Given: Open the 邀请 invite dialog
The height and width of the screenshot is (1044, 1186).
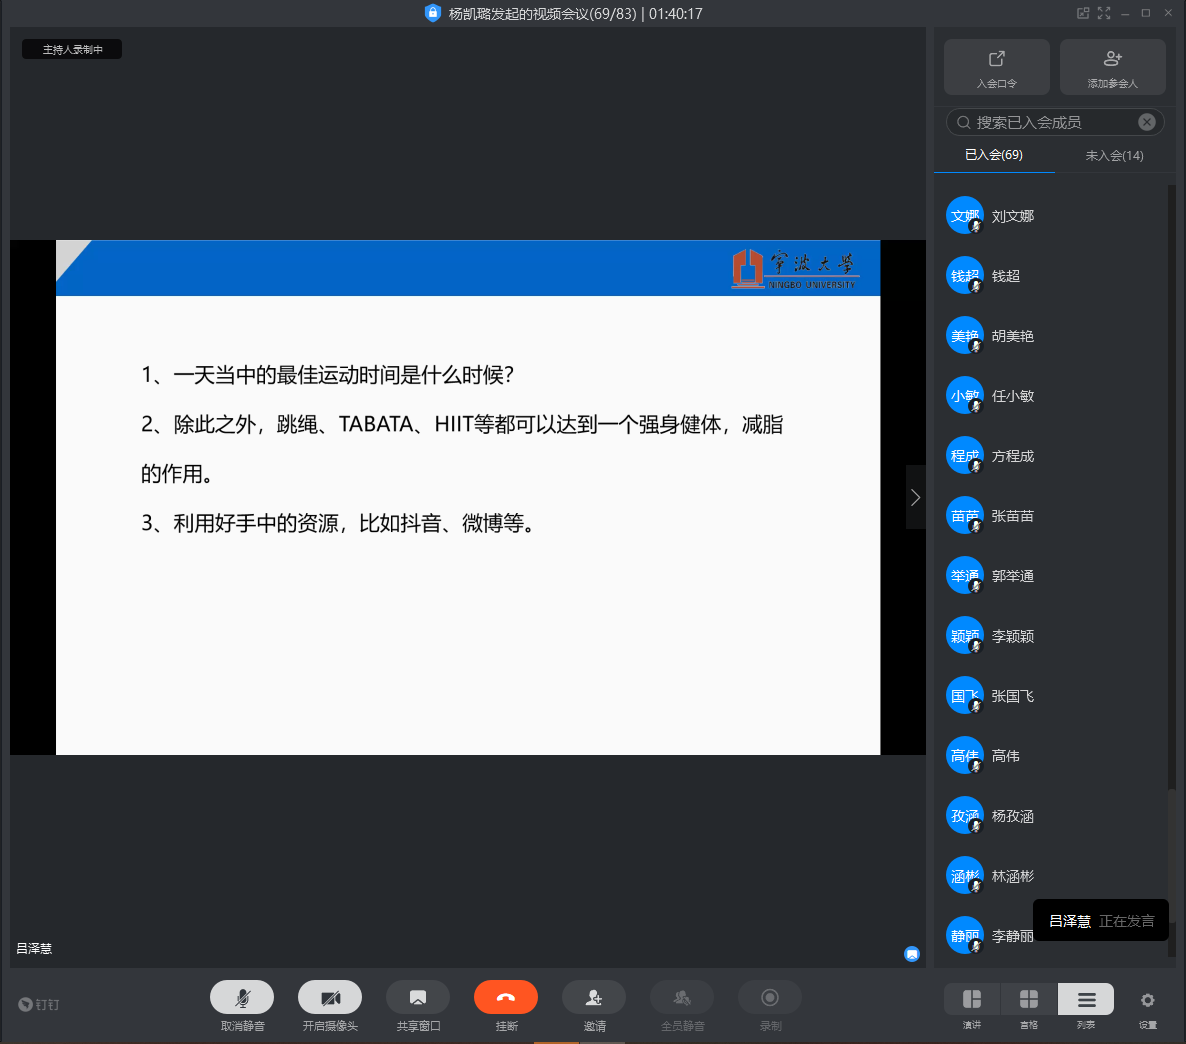Looking at the screenshot, I should click(x=594, y=998).
